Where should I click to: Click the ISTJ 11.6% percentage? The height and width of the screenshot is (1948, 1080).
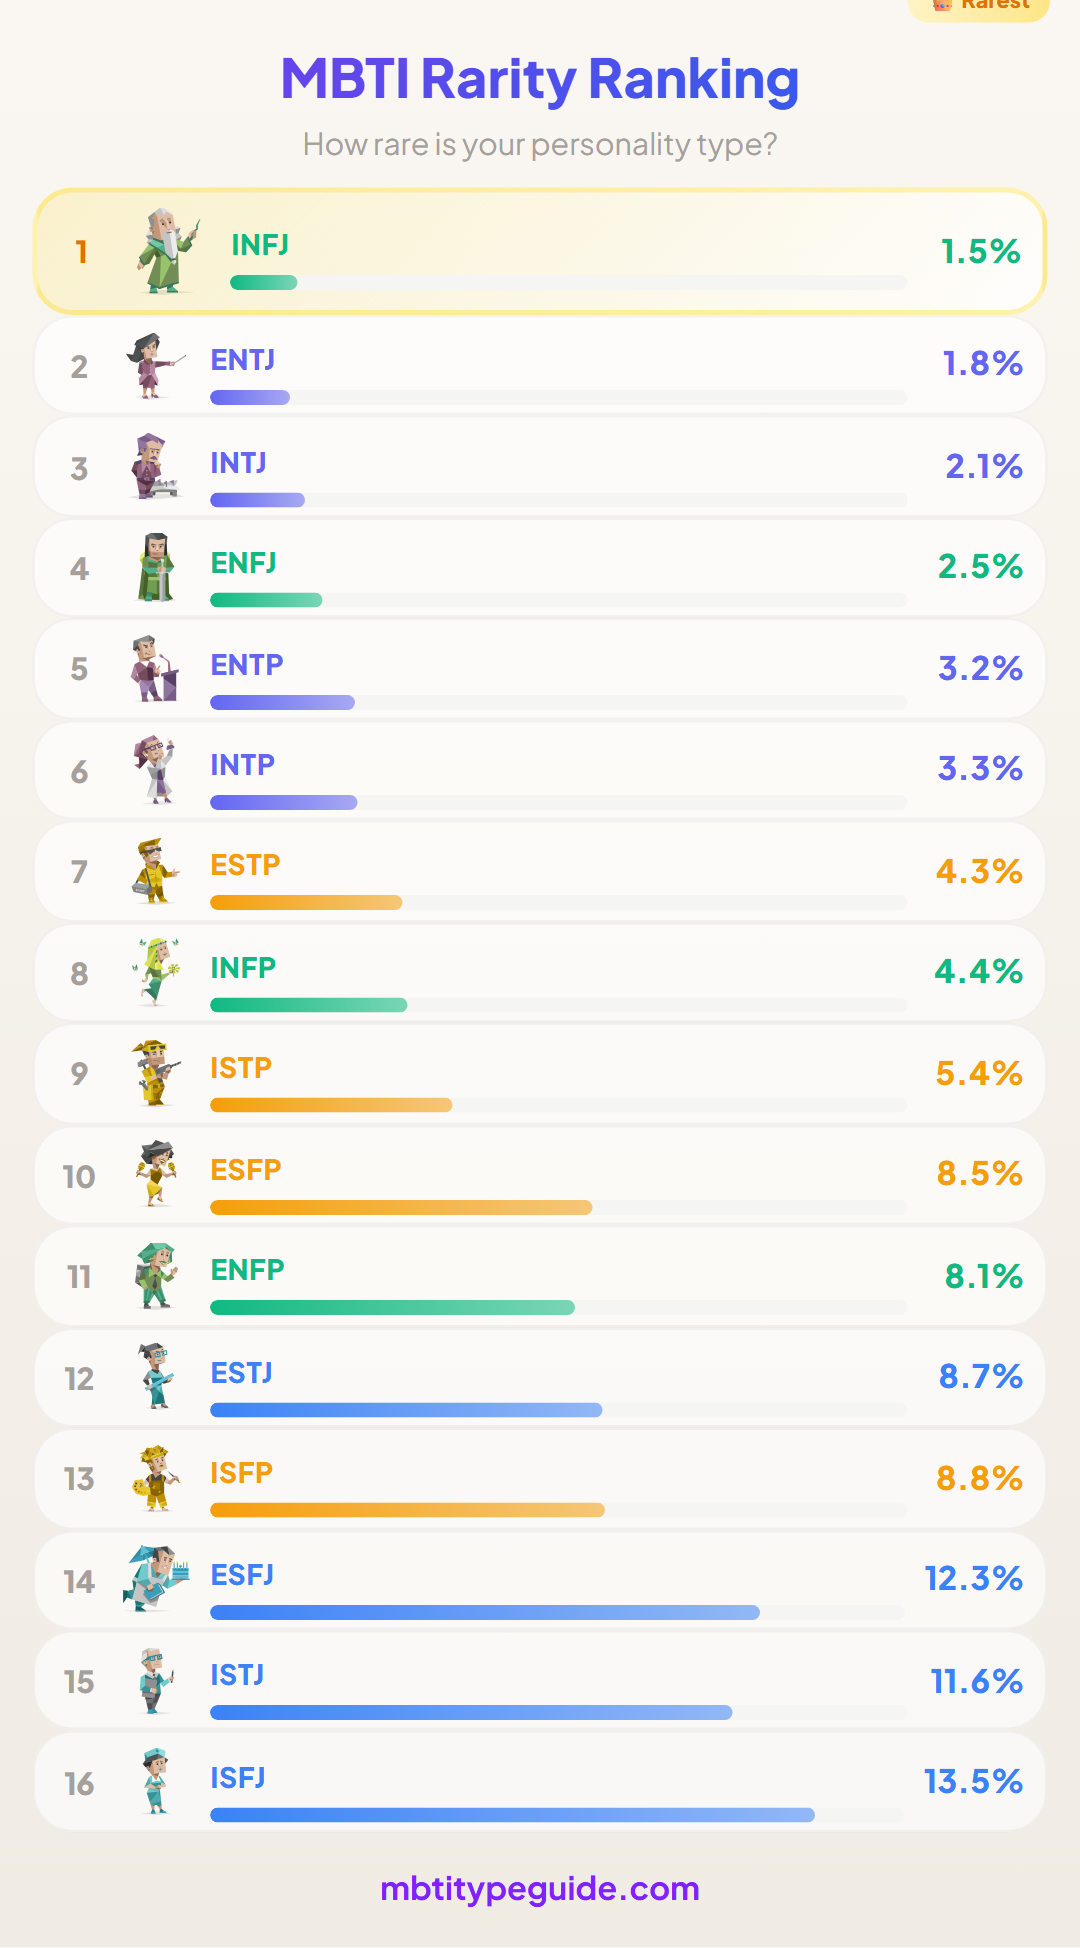click(976, 1681)
